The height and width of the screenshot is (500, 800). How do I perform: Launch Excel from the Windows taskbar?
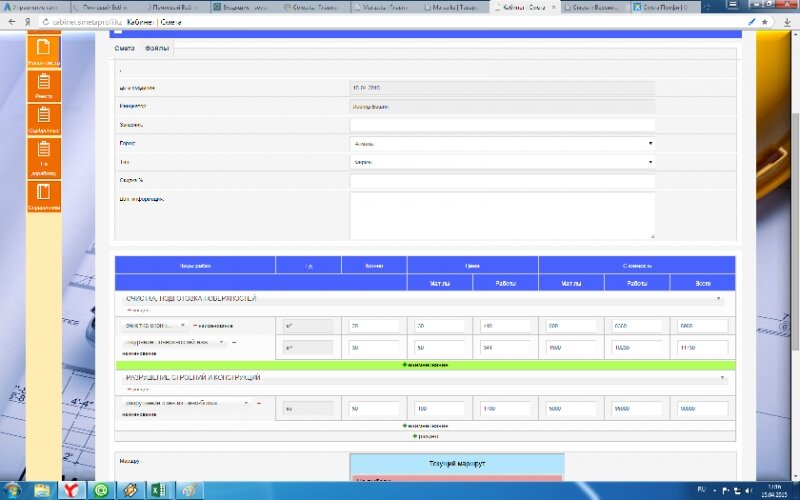tap(158, 490)
